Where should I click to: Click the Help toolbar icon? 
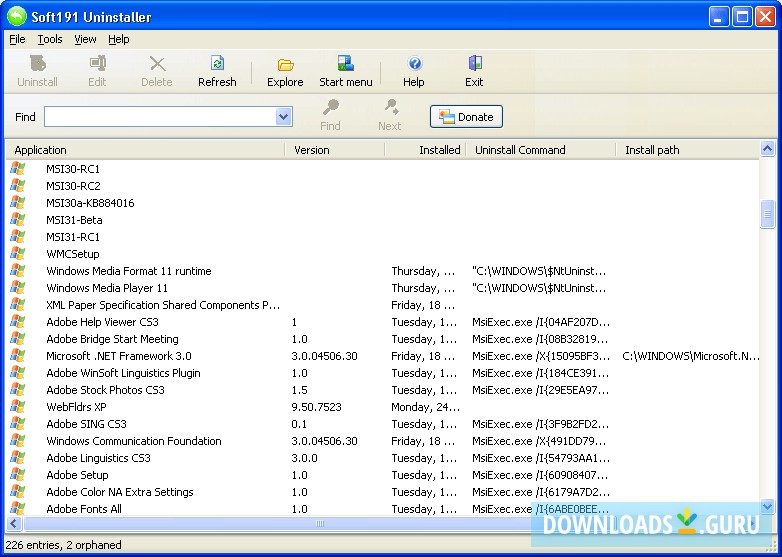(414, 64)
